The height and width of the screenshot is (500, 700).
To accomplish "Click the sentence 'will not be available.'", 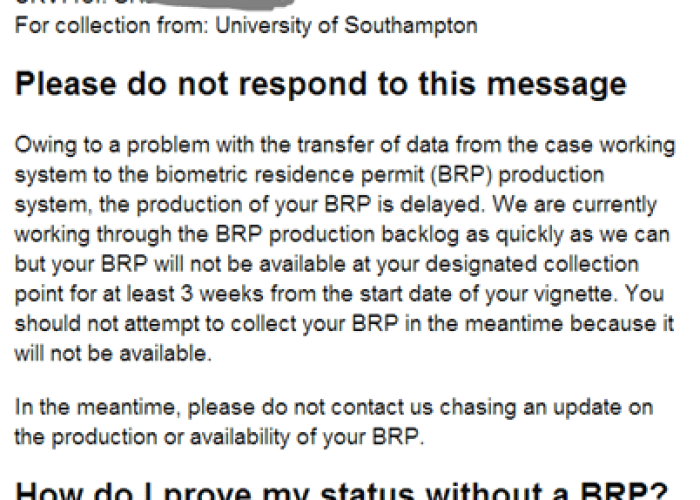I will pos(113,354).
